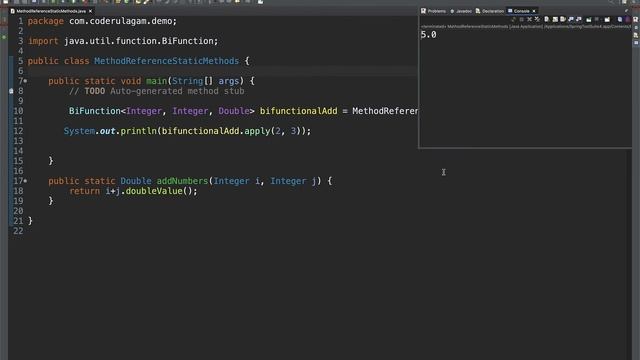Click "main" method name on line 7

[x=156, y=81]
